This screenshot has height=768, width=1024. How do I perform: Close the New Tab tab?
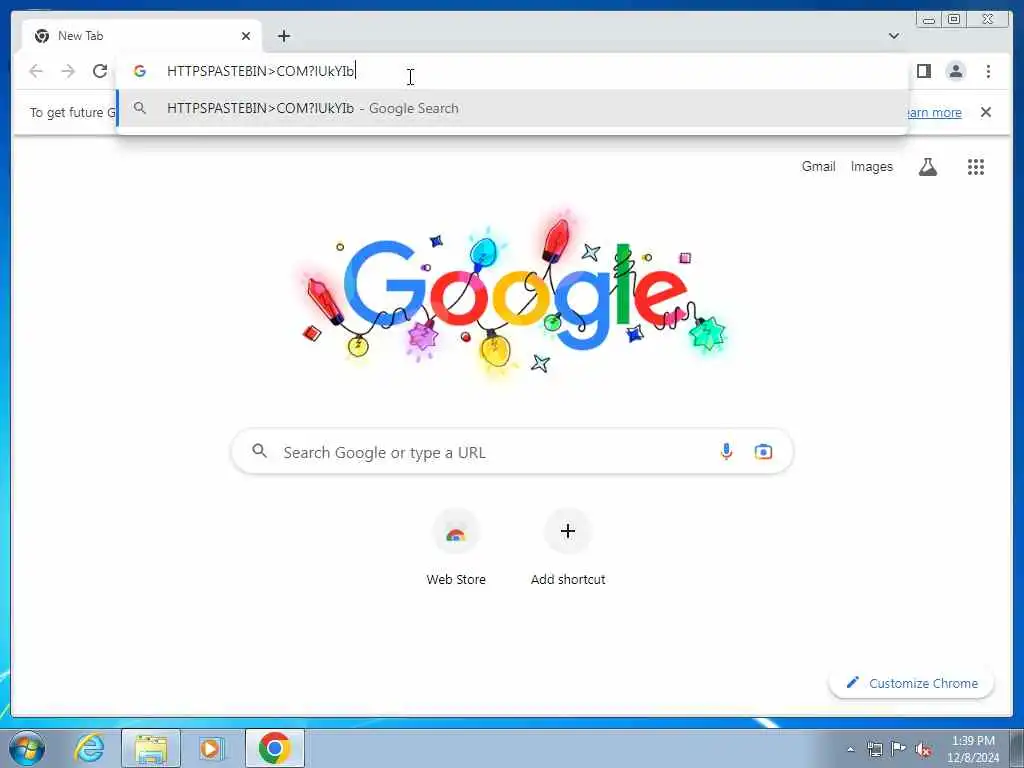(x=246, y=36)
